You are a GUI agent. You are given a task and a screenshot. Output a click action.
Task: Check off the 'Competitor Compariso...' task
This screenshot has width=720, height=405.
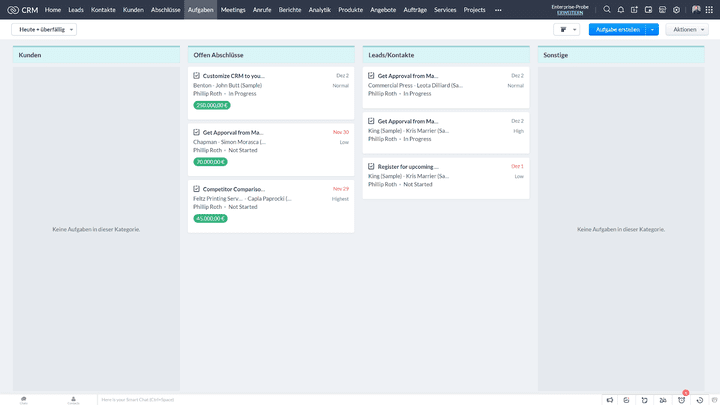pos(197,189)
